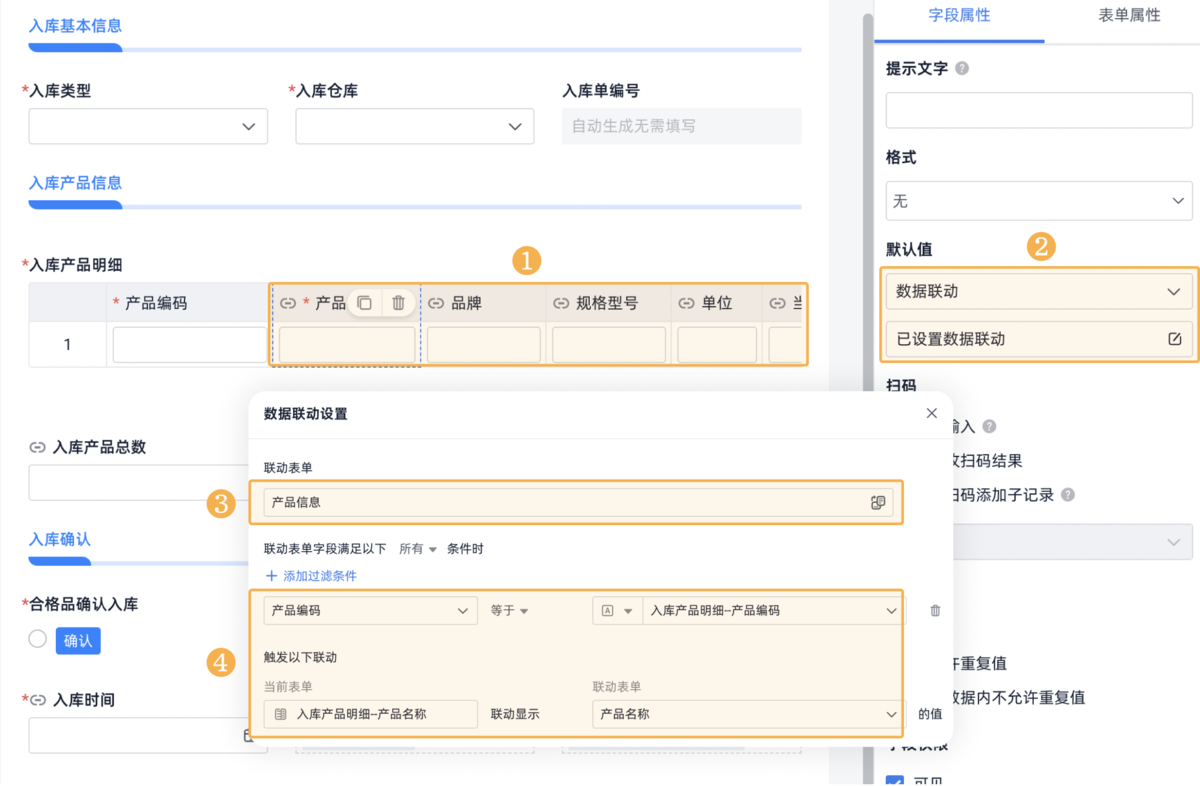Click the data-link icon beside 品牌 column header
This screenshot has height=786, width=1200.
point(436,302)
